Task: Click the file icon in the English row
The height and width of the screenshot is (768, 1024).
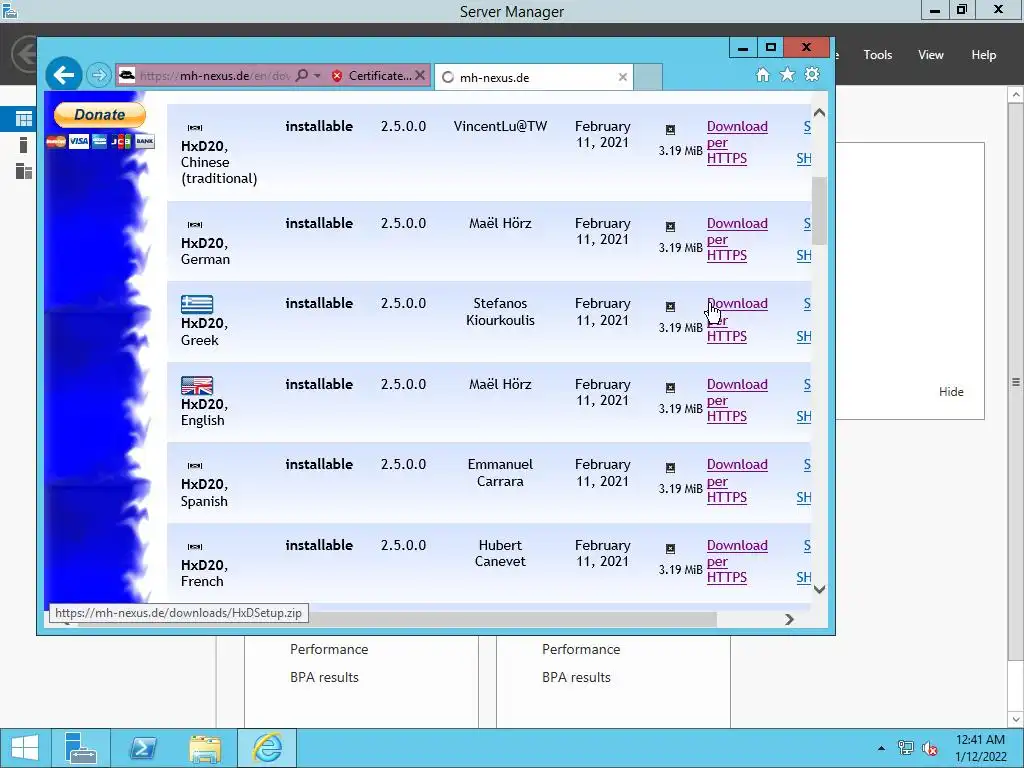Action: coord(670,387)
